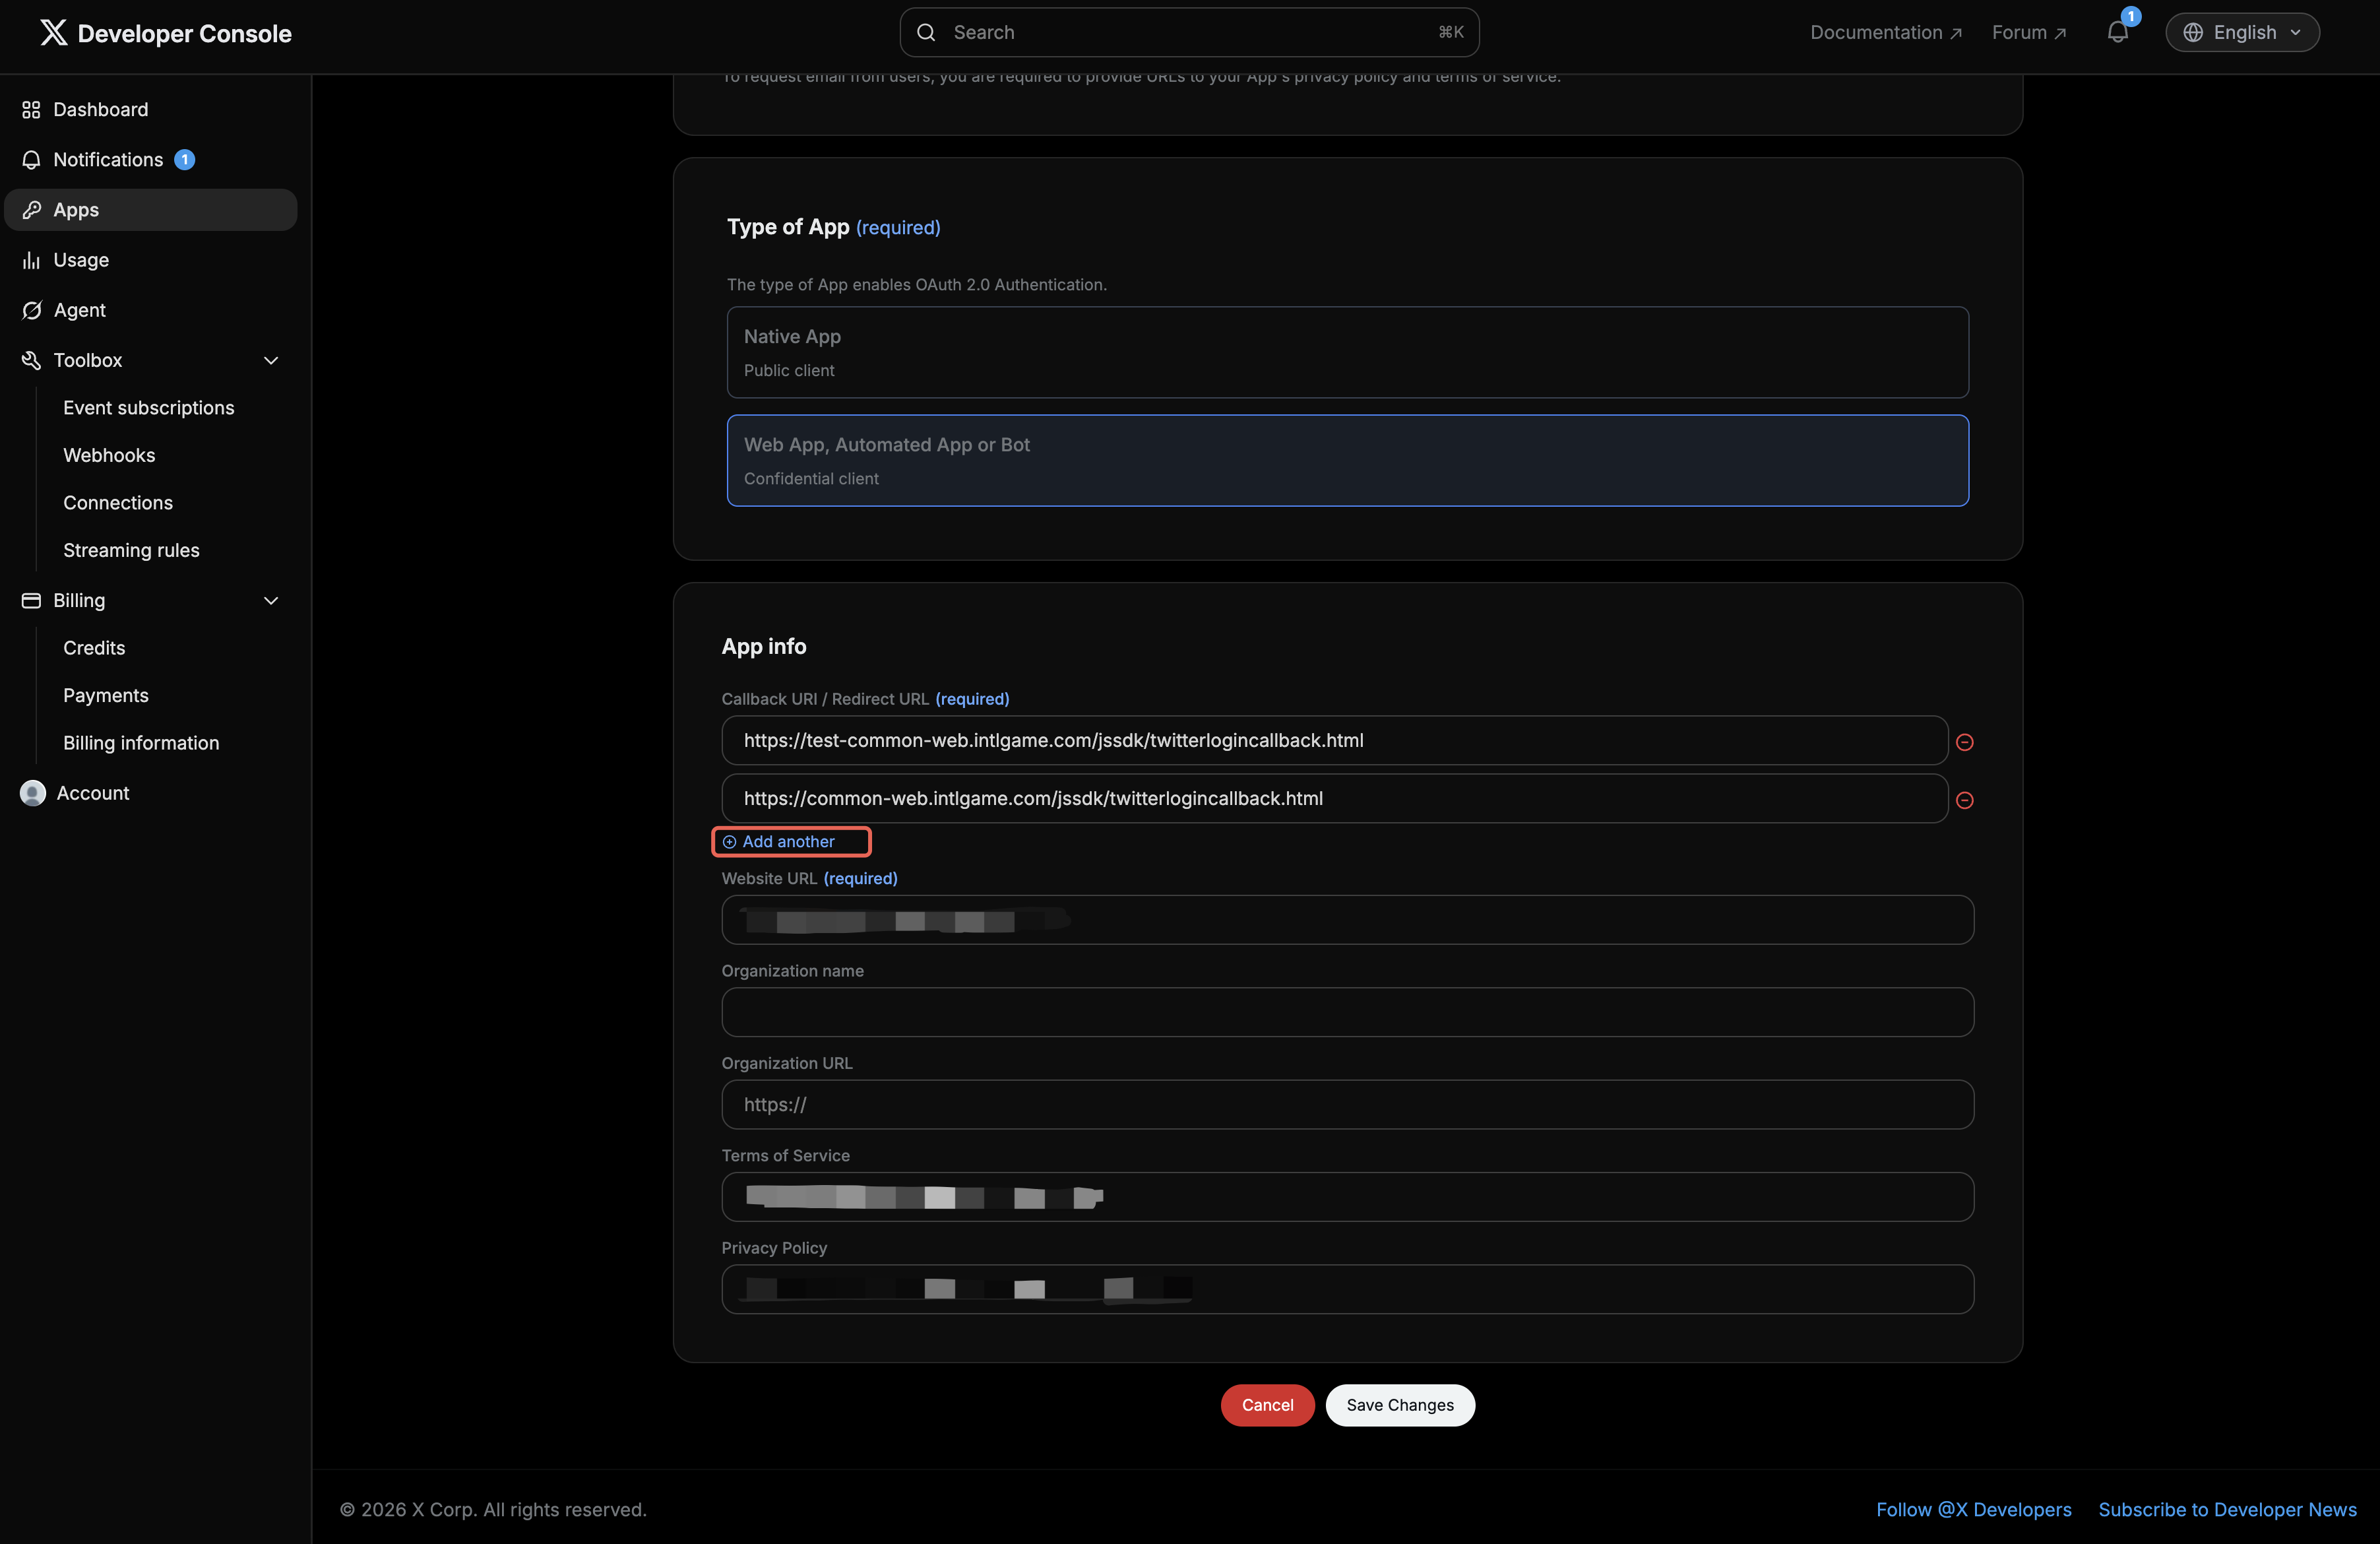
Task: Collapse the Billing section chevron
Action: [x=270, y=600]
